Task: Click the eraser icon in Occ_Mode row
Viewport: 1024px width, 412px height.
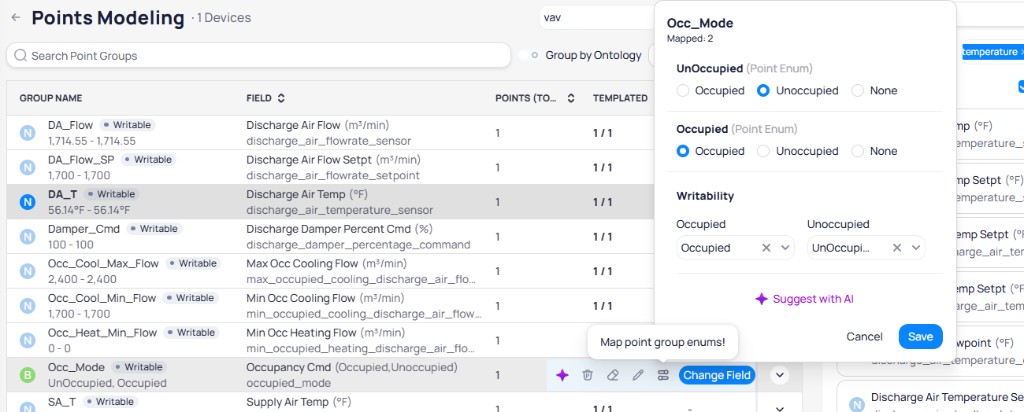Action: (x=613, y=375)
